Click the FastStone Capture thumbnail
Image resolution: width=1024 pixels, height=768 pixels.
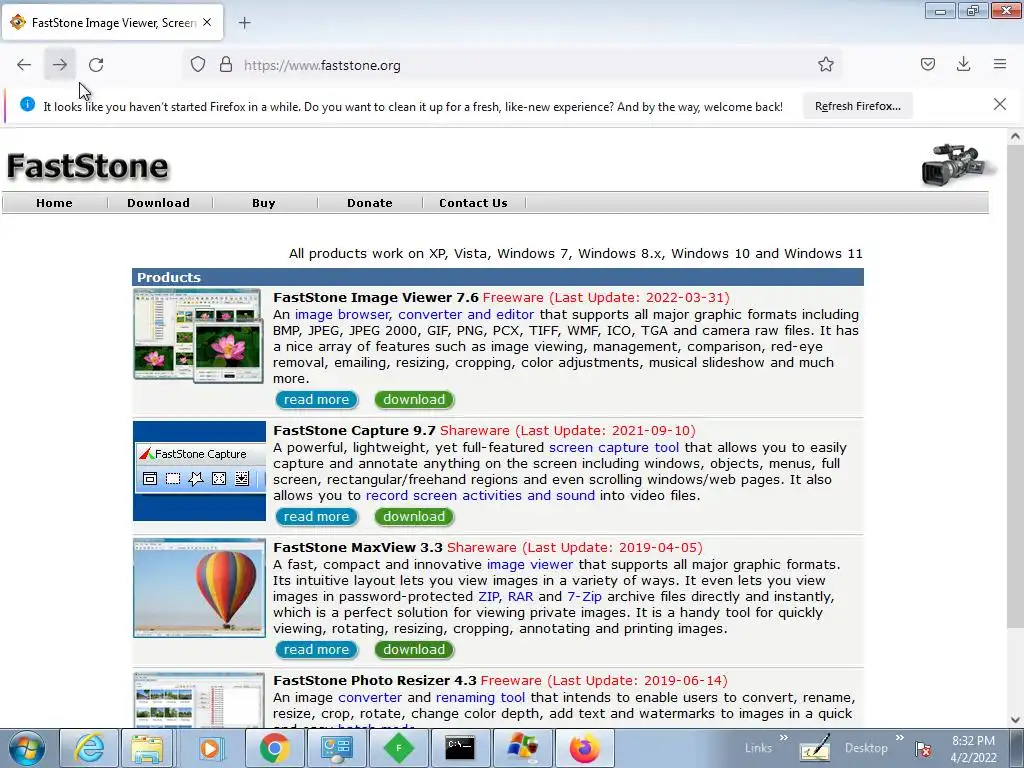[199, 471]
